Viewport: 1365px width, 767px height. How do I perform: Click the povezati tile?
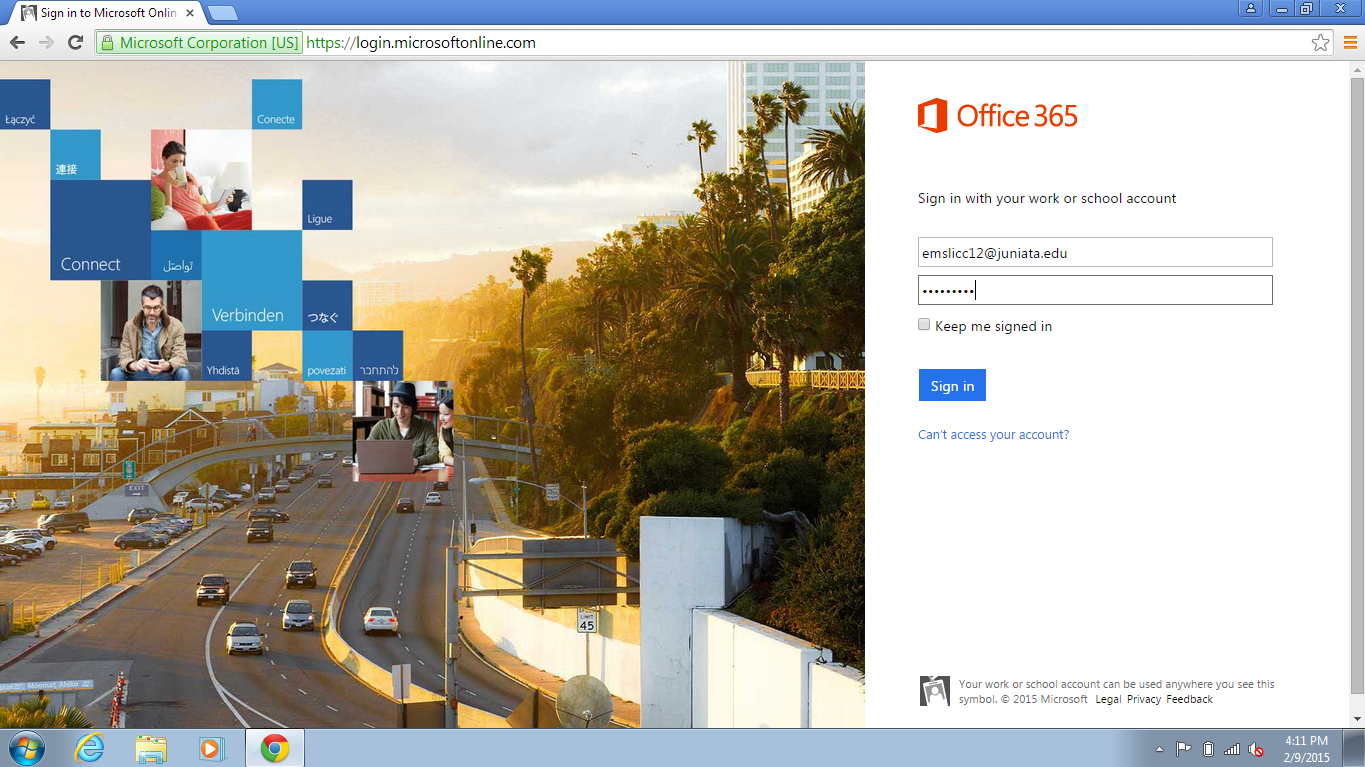(327, 355)
